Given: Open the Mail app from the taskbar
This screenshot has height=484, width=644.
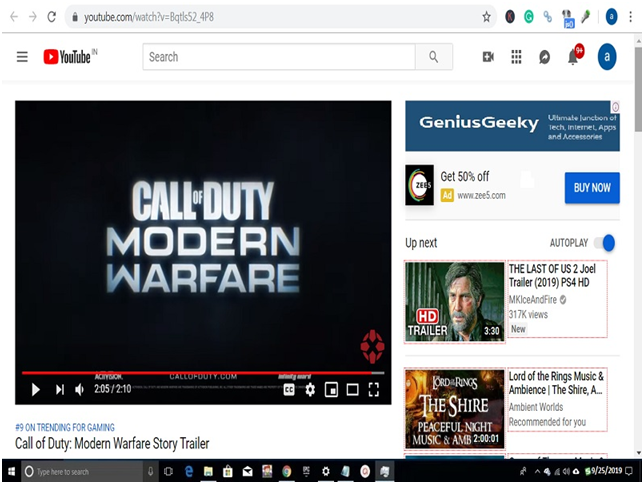Looking at the screenshot, I should click(x=247, y=471).
